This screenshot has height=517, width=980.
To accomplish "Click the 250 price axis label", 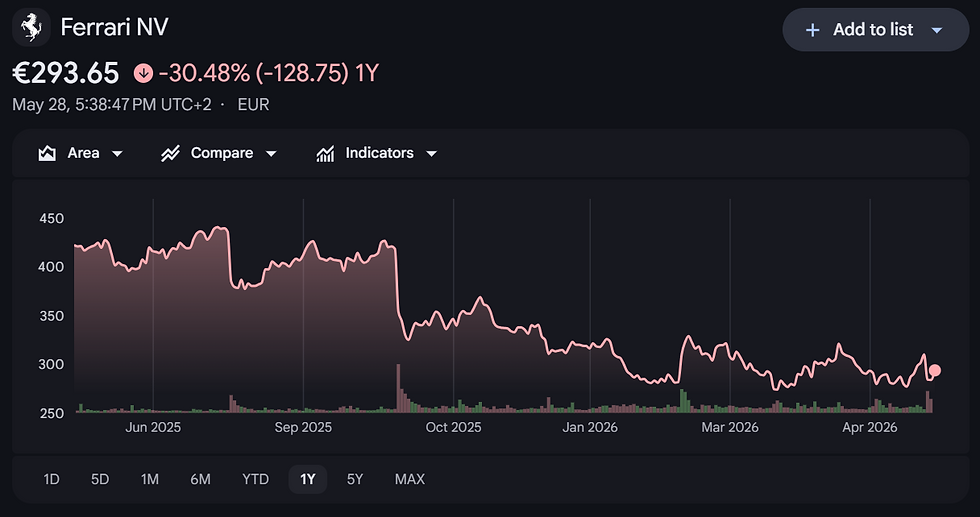I will tap(51, 413).
